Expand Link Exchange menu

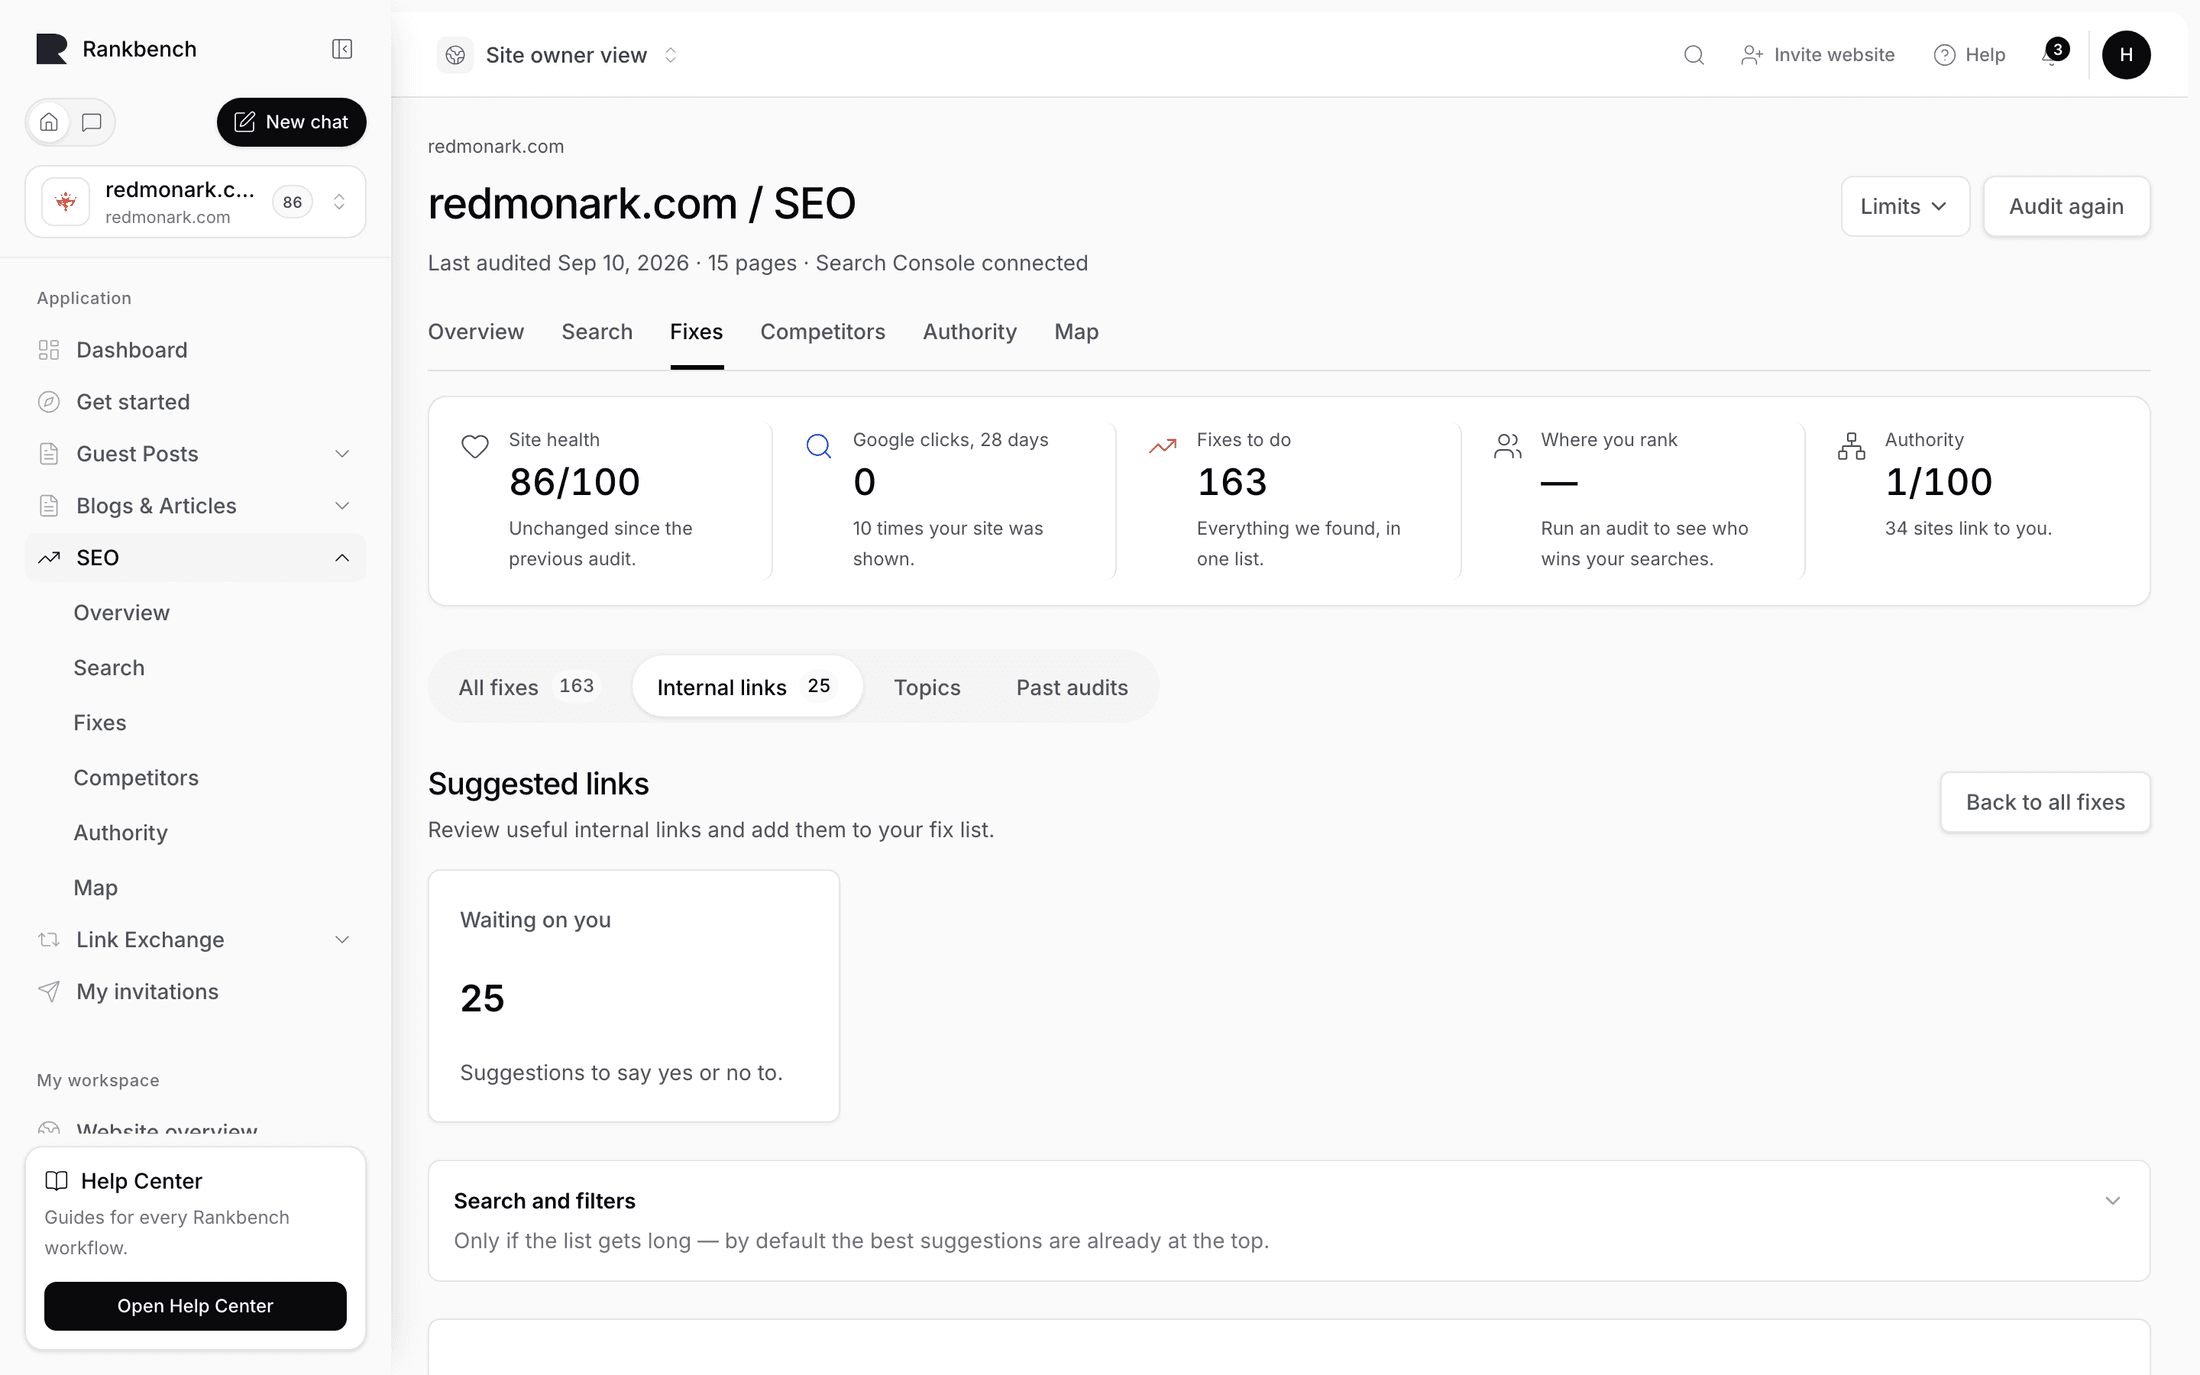(x=195, y=940)
